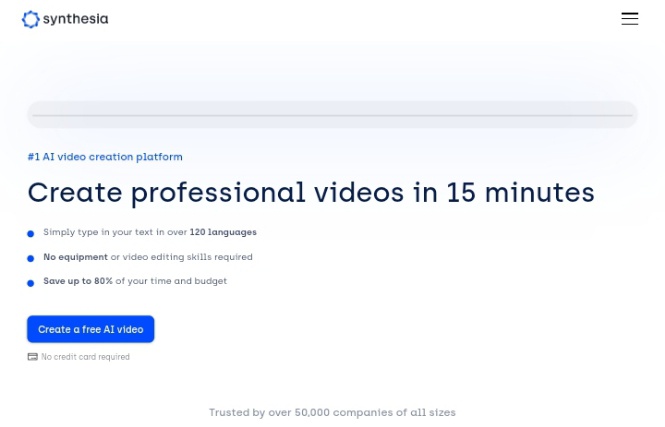The image size is (665, 427).
Task: Click the Save up to 80% bullet text
Action: [x=135, y=281]
